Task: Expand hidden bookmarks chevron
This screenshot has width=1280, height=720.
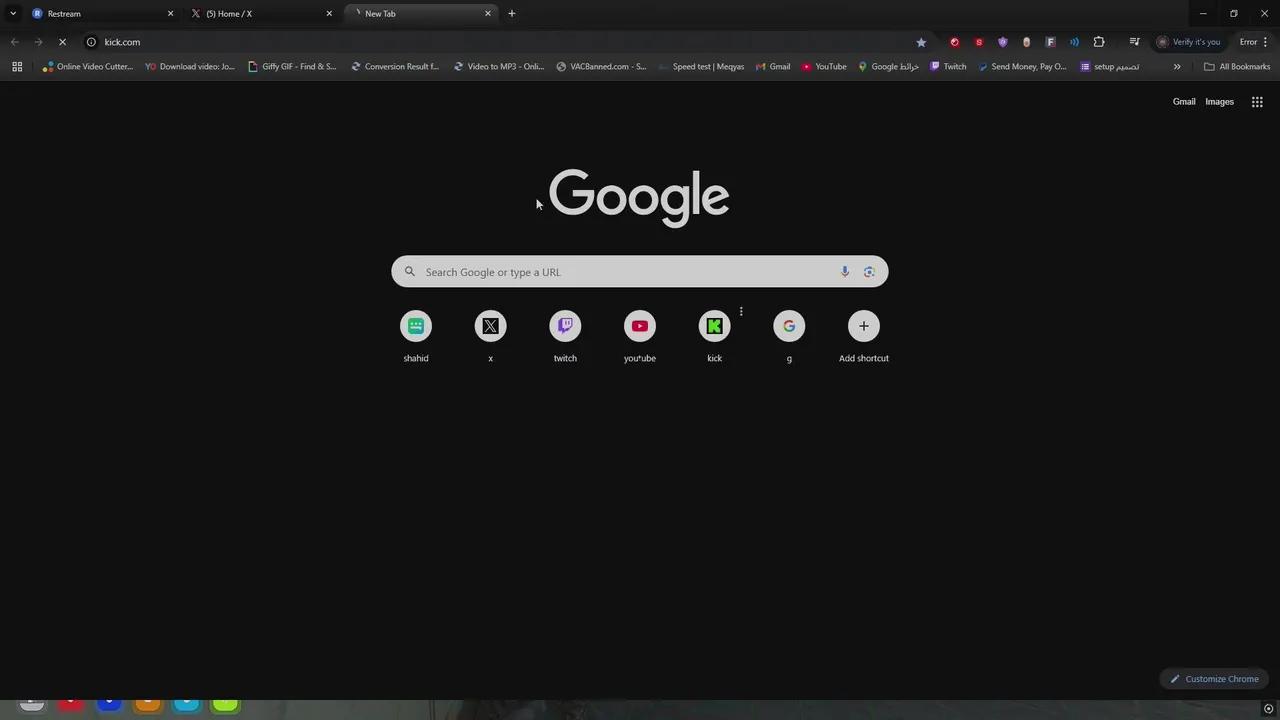Action: (1177, 67)
